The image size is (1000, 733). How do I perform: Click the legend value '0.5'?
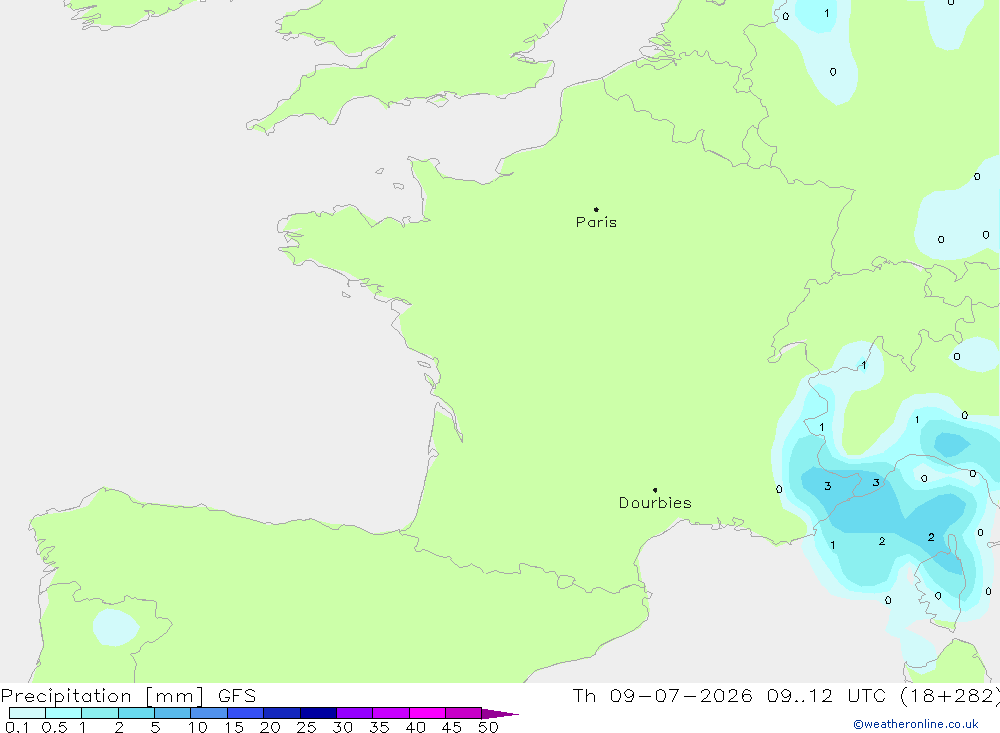pyautogui.click(x=54, y=727)
